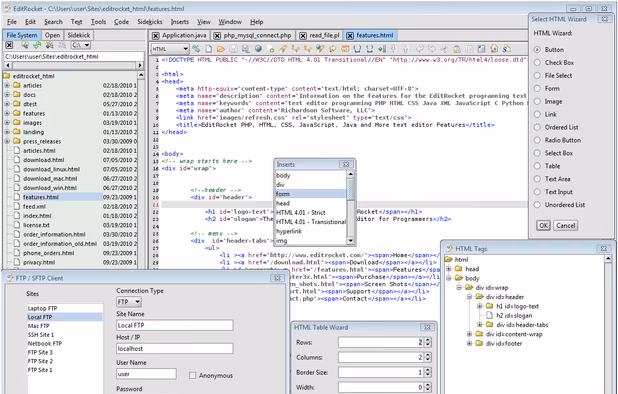Click the EditRocket app icon in title bar
Image resolution: width=618 pixels, height=394 pixels.
[7, 8]
